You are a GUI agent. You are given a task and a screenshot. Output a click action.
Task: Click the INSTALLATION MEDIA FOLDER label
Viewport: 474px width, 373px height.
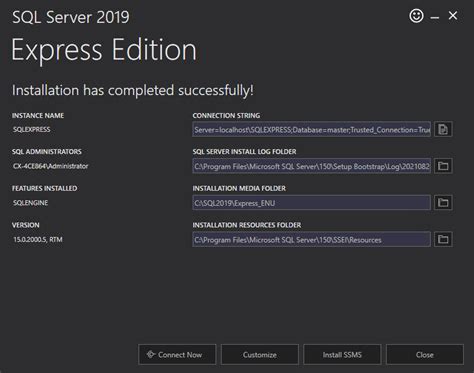click(239, 188)
